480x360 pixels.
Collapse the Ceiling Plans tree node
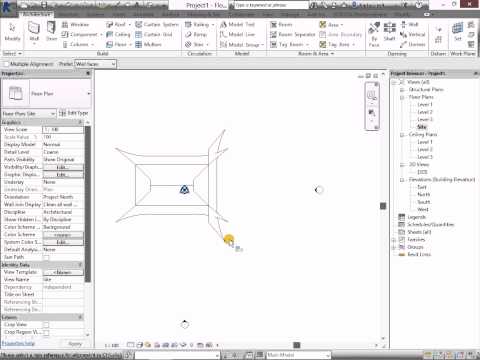click(x=402, y=135)
